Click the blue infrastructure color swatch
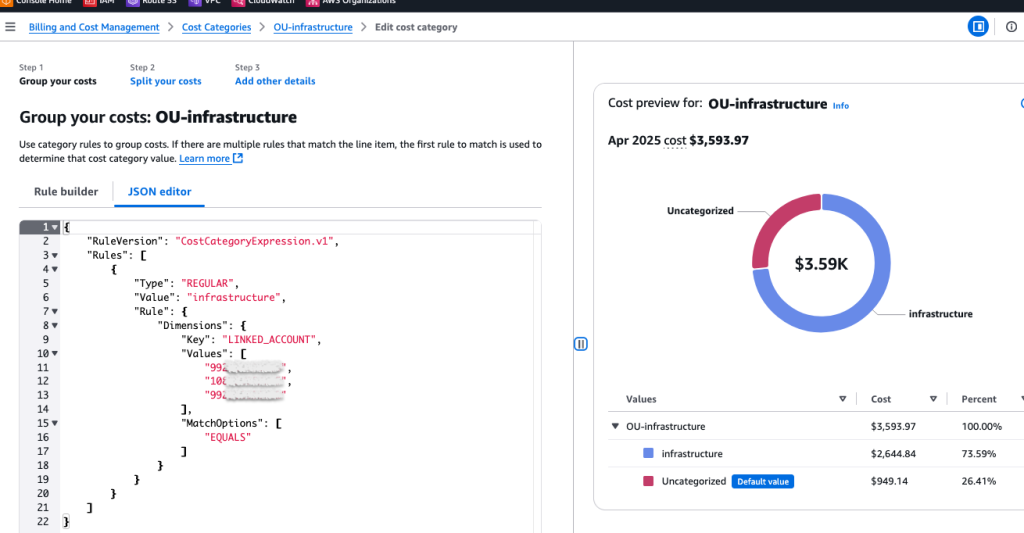 [x=648, y=453]
